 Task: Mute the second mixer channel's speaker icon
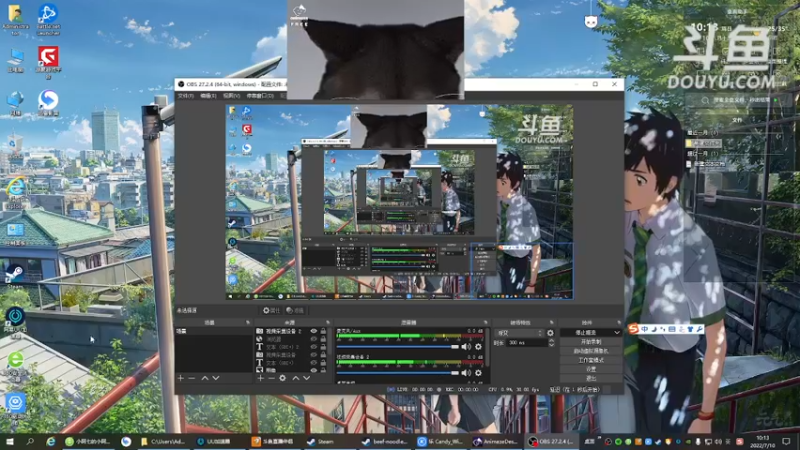466,373
